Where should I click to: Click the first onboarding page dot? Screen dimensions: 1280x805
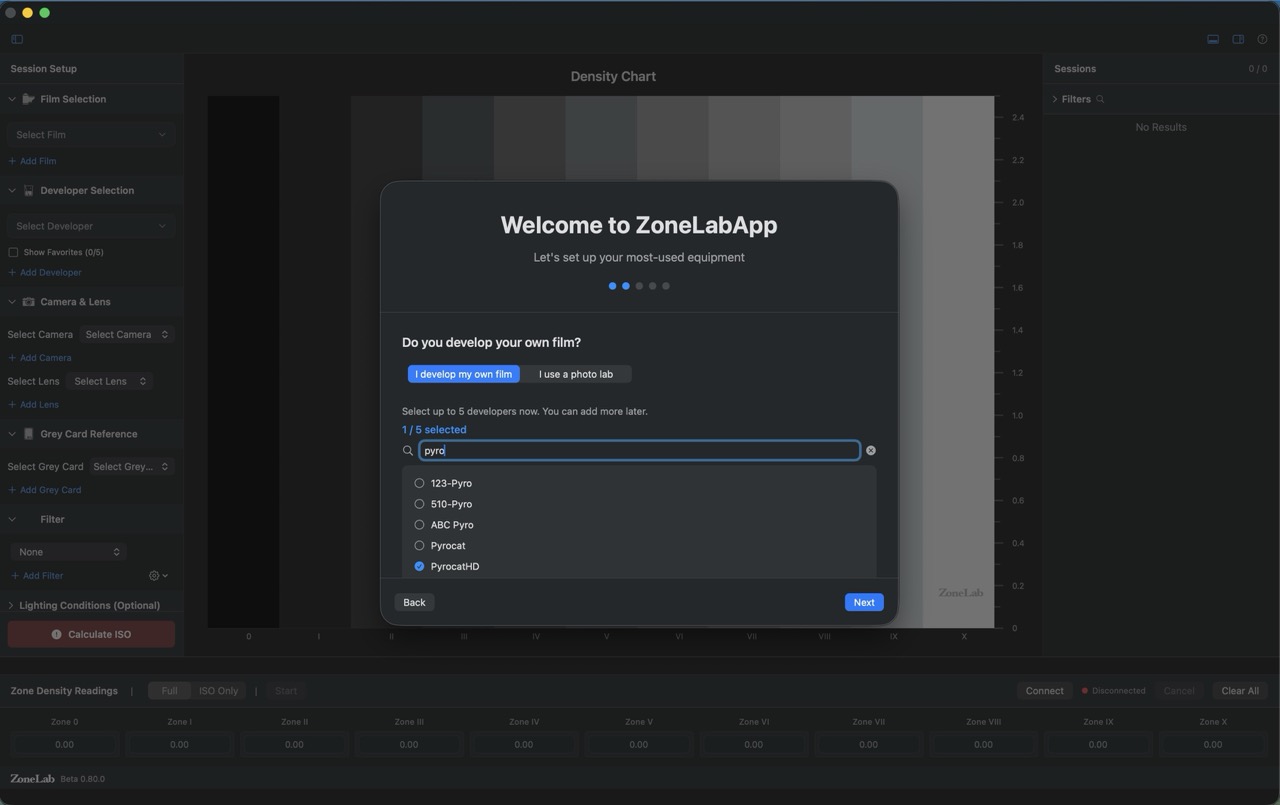[x=612, y=286]
